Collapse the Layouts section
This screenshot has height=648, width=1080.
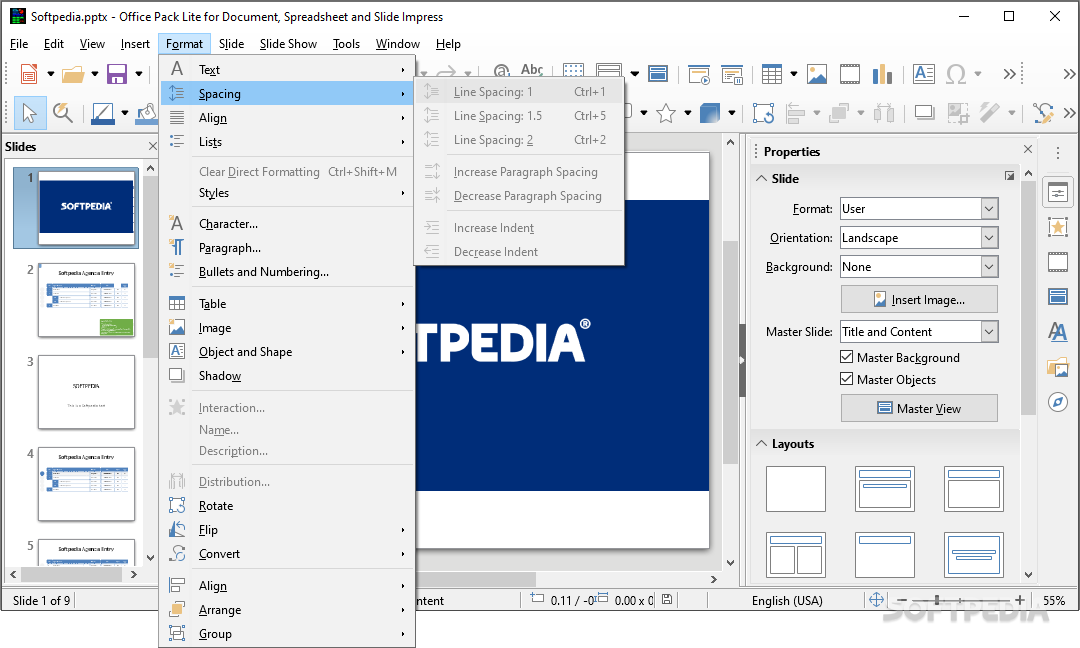point(761,443)
